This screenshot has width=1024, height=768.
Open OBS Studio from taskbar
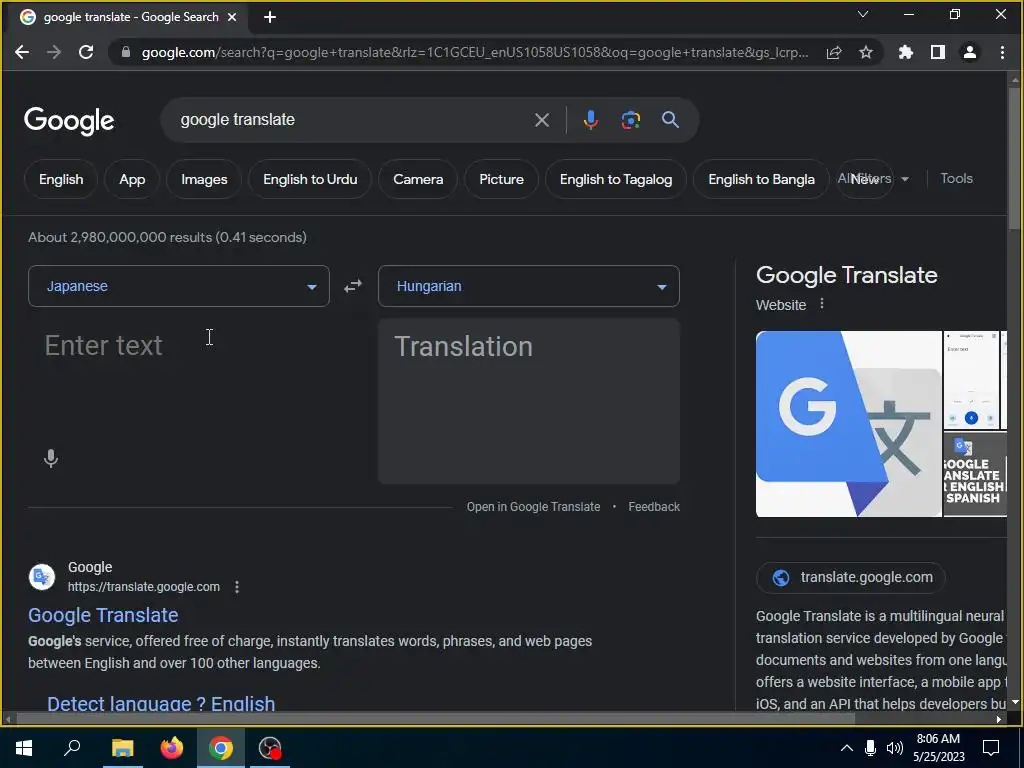270,748
